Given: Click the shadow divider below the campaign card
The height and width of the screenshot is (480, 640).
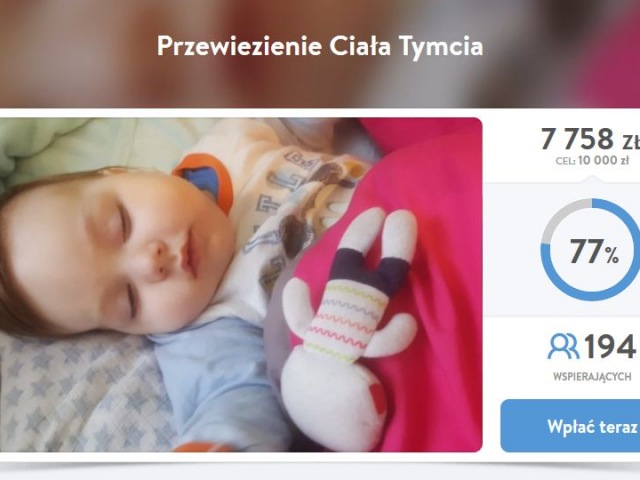Looking at the screenshot, I should click(320, 465).
